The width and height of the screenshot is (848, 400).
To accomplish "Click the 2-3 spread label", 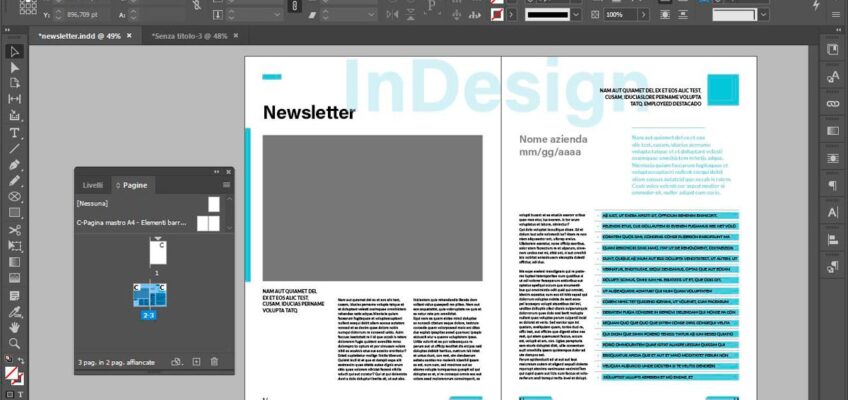I will click(149, 316).
